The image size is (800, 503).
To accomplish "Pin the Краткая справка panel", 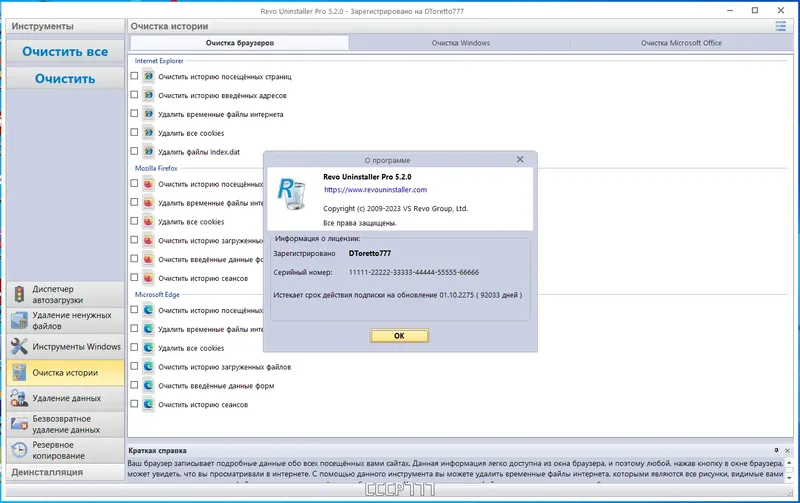I will [x=777, y=450].
